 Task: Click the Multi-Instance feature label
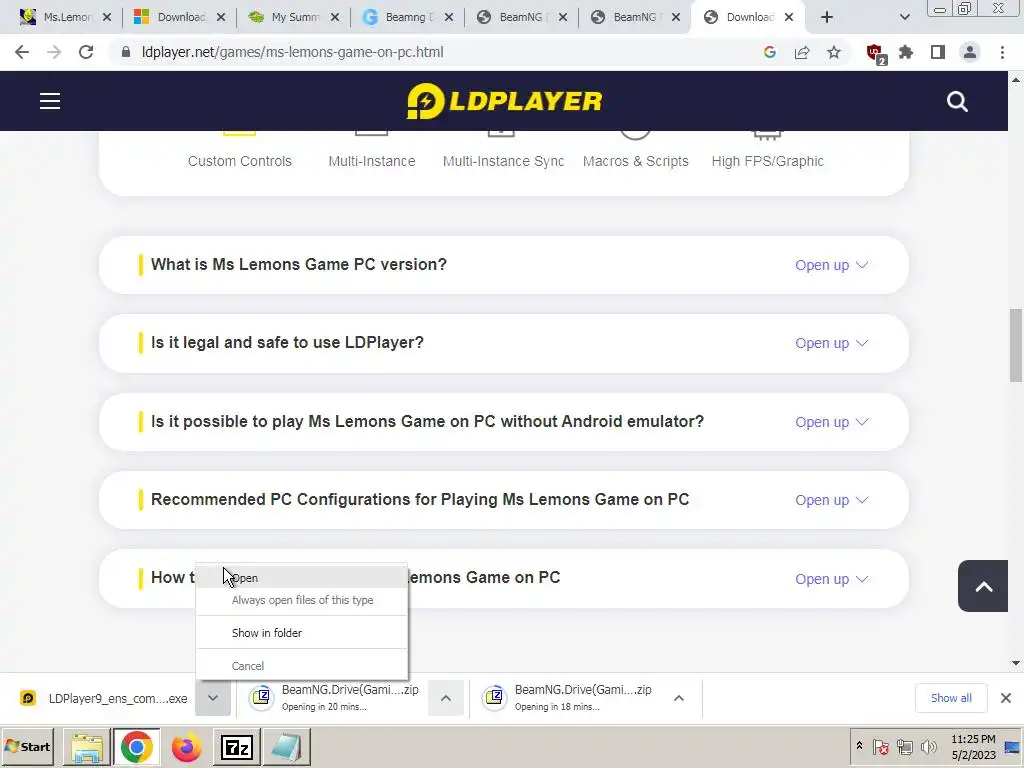pyautogui.click(x=372, y=161)
